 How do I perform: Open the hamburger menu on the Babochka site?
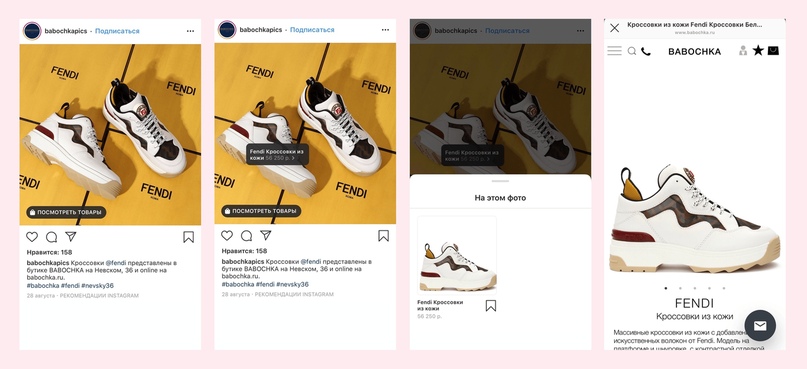click(x=615, y=51)
